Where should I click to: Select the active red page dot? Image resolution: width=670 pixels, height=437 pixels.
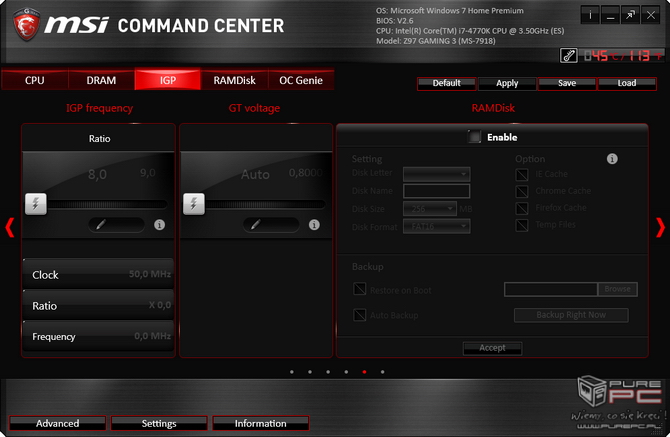click(x=364, y=372)
